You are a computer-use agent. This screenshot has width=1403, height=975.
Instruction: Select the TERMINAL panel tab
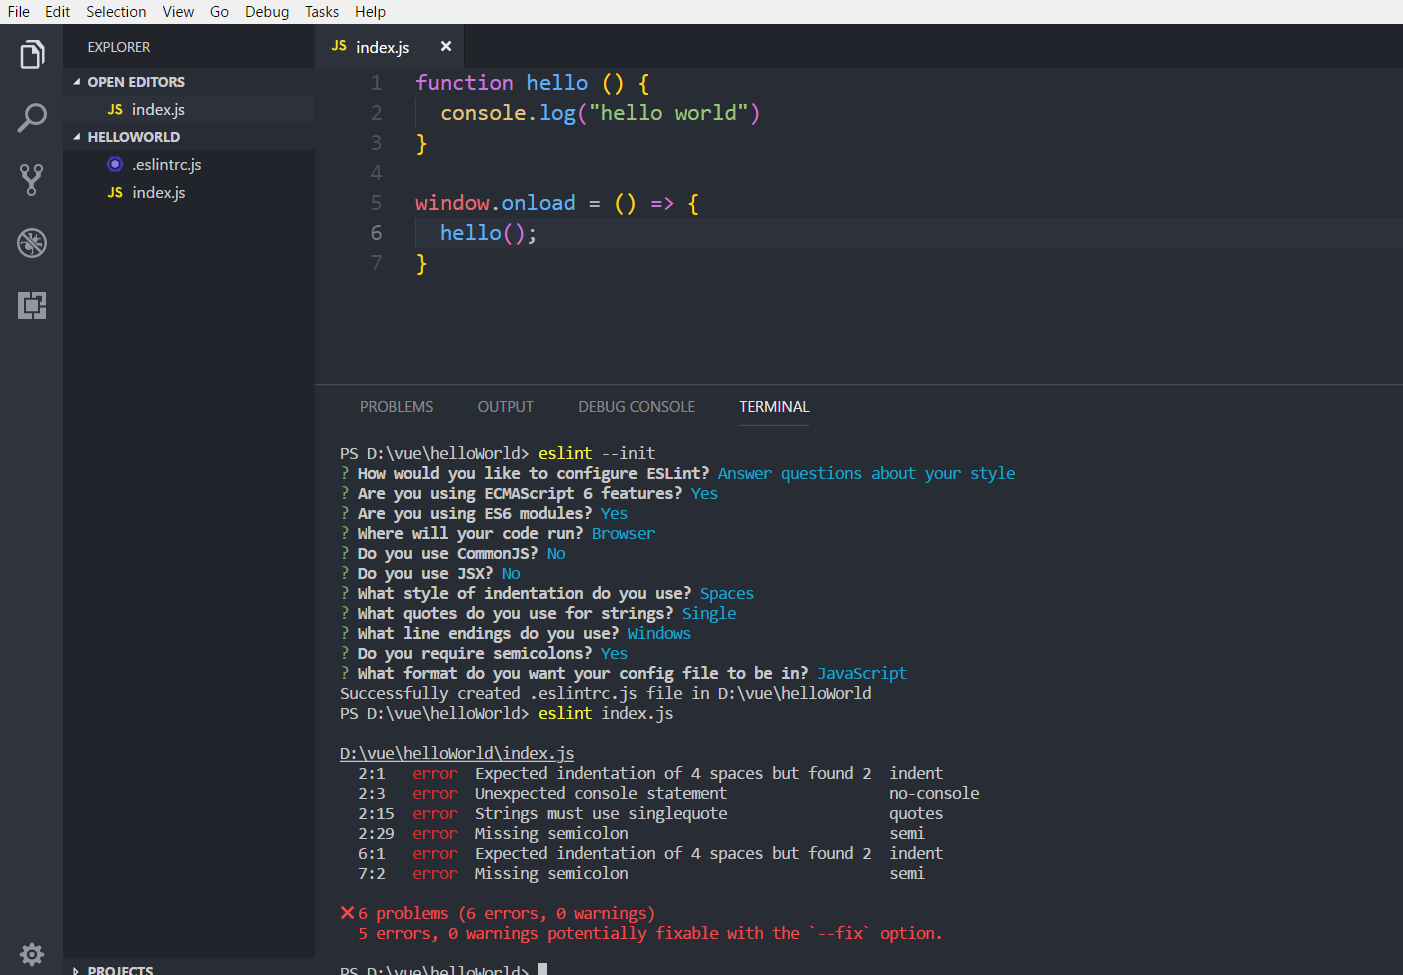pos(774,407)
